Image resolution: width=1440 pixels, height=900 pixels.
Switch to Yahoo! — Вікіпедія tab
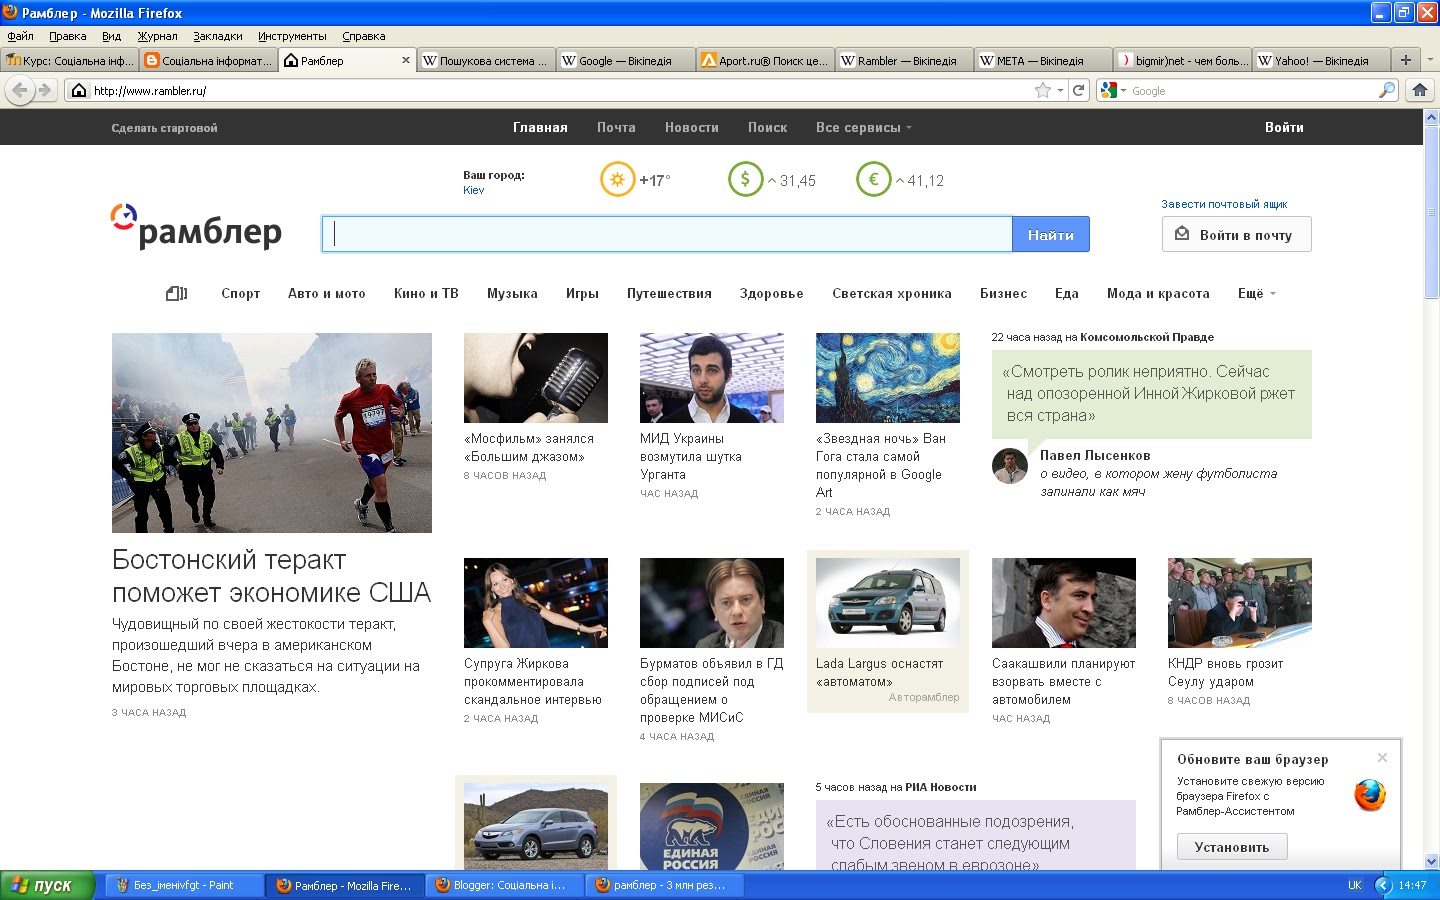click(1321, 60)
